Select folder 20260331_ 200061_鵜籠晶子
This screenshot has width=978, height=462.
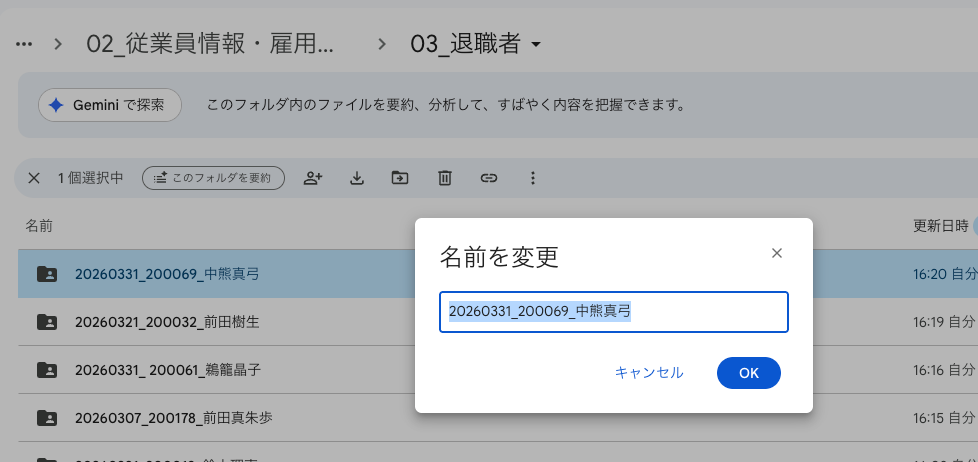coord(498,370)
